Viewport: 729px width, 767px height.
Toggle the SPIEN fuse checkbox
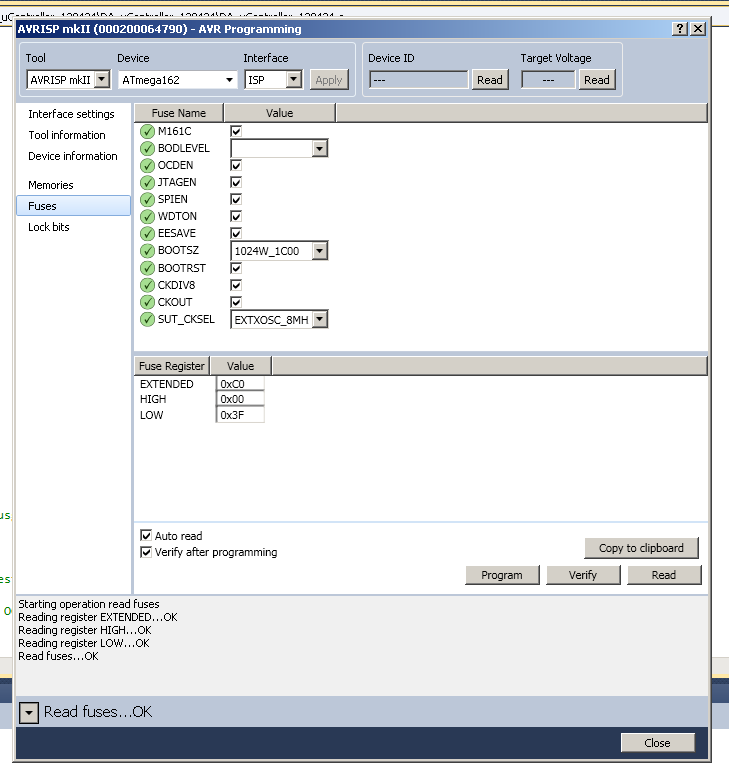[x=236, y=199]
